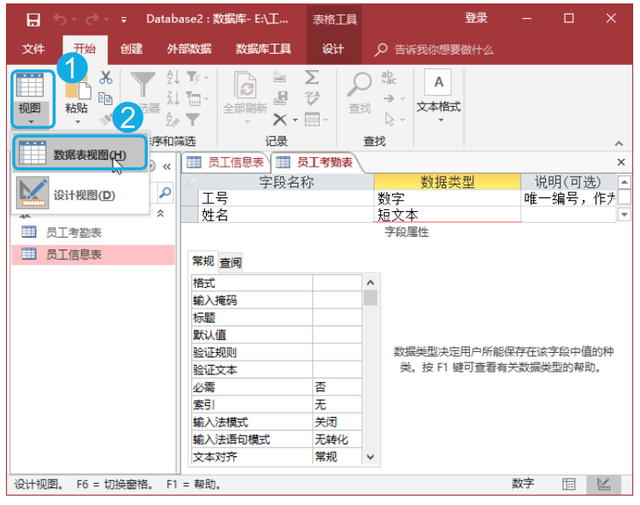640x505 pixels.
Task: Close the current table document tab
Action: [621, 162]
